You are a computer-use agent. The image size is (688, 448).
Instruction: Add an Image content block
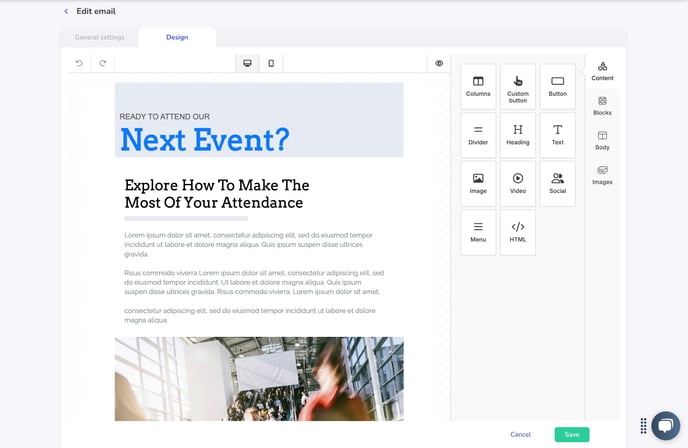point(478,183)
